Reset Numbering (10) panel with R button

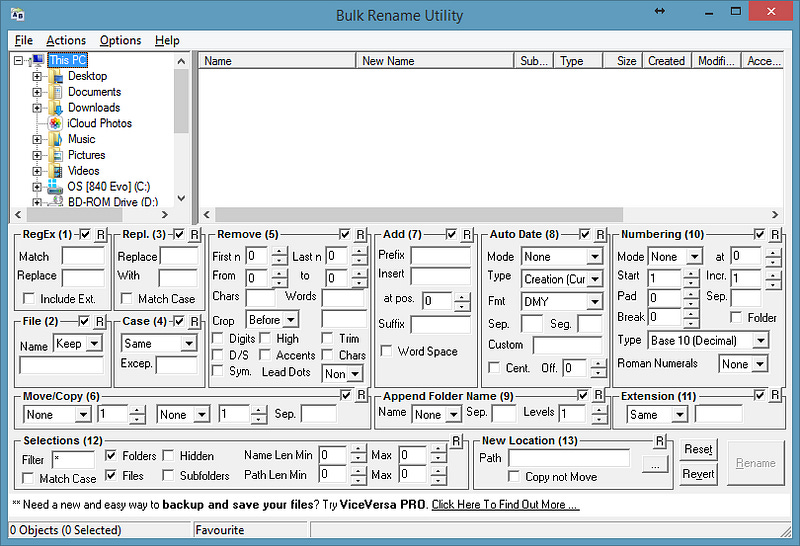pos(775,235)
